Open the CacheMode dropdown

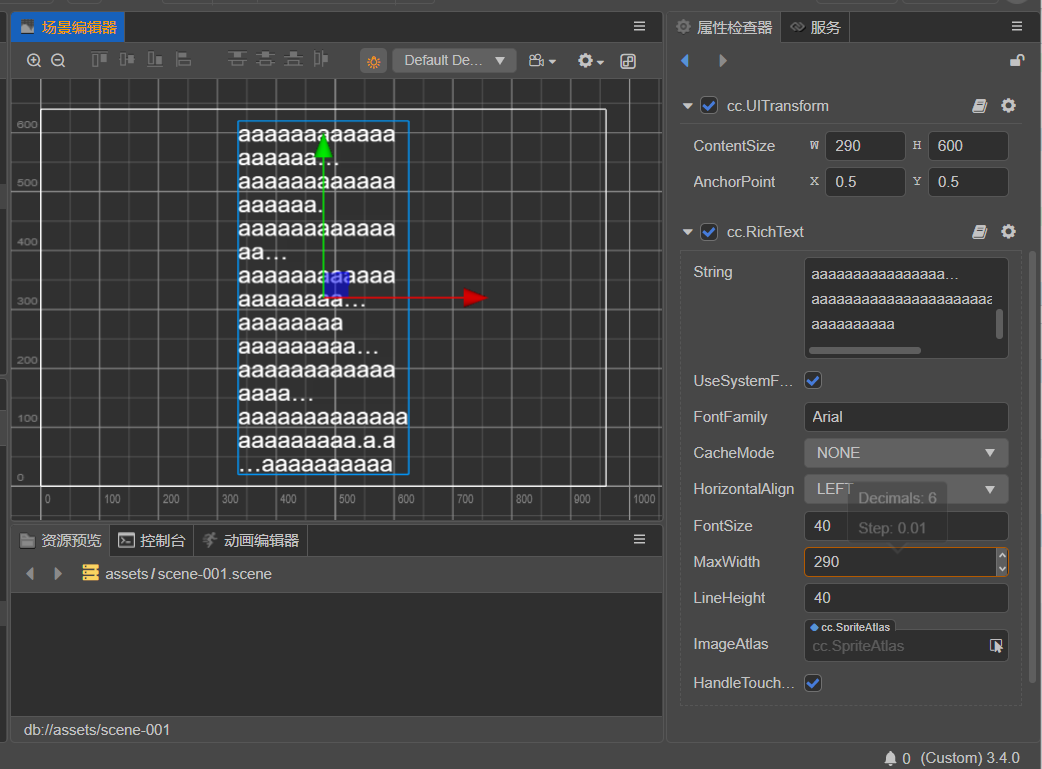[x=906, y=453]
